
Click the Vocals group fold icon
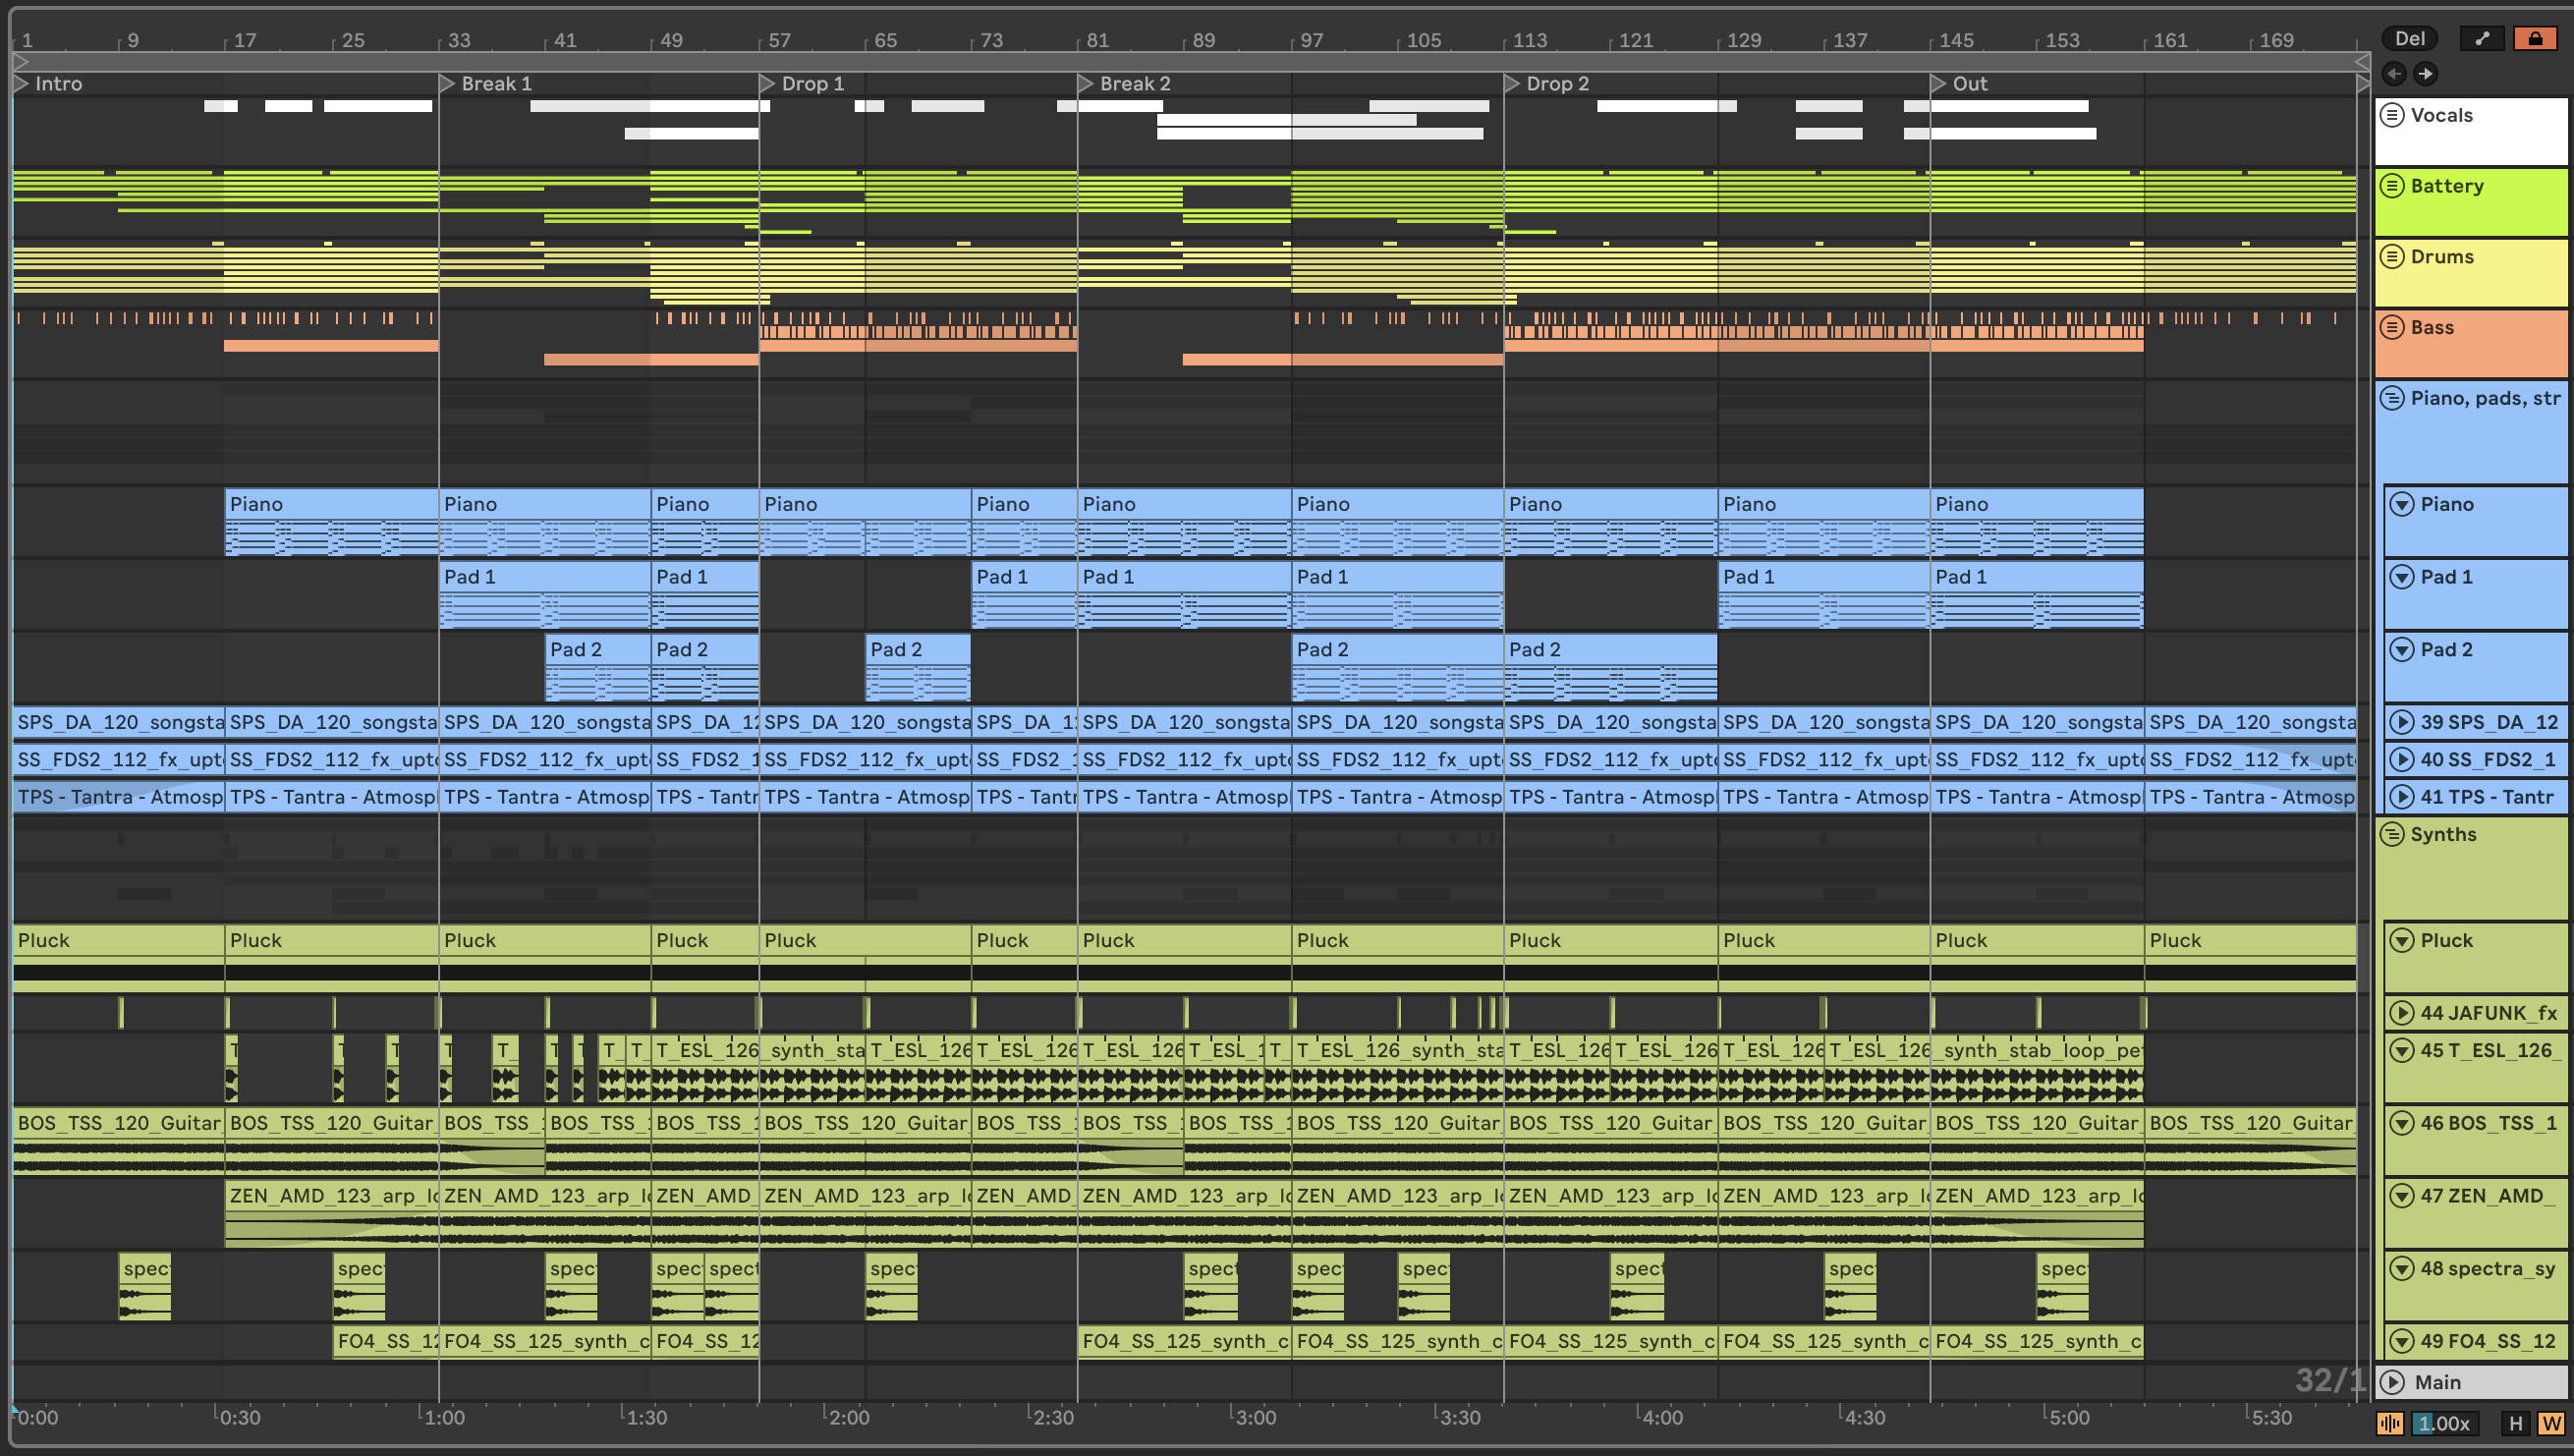2391,115
